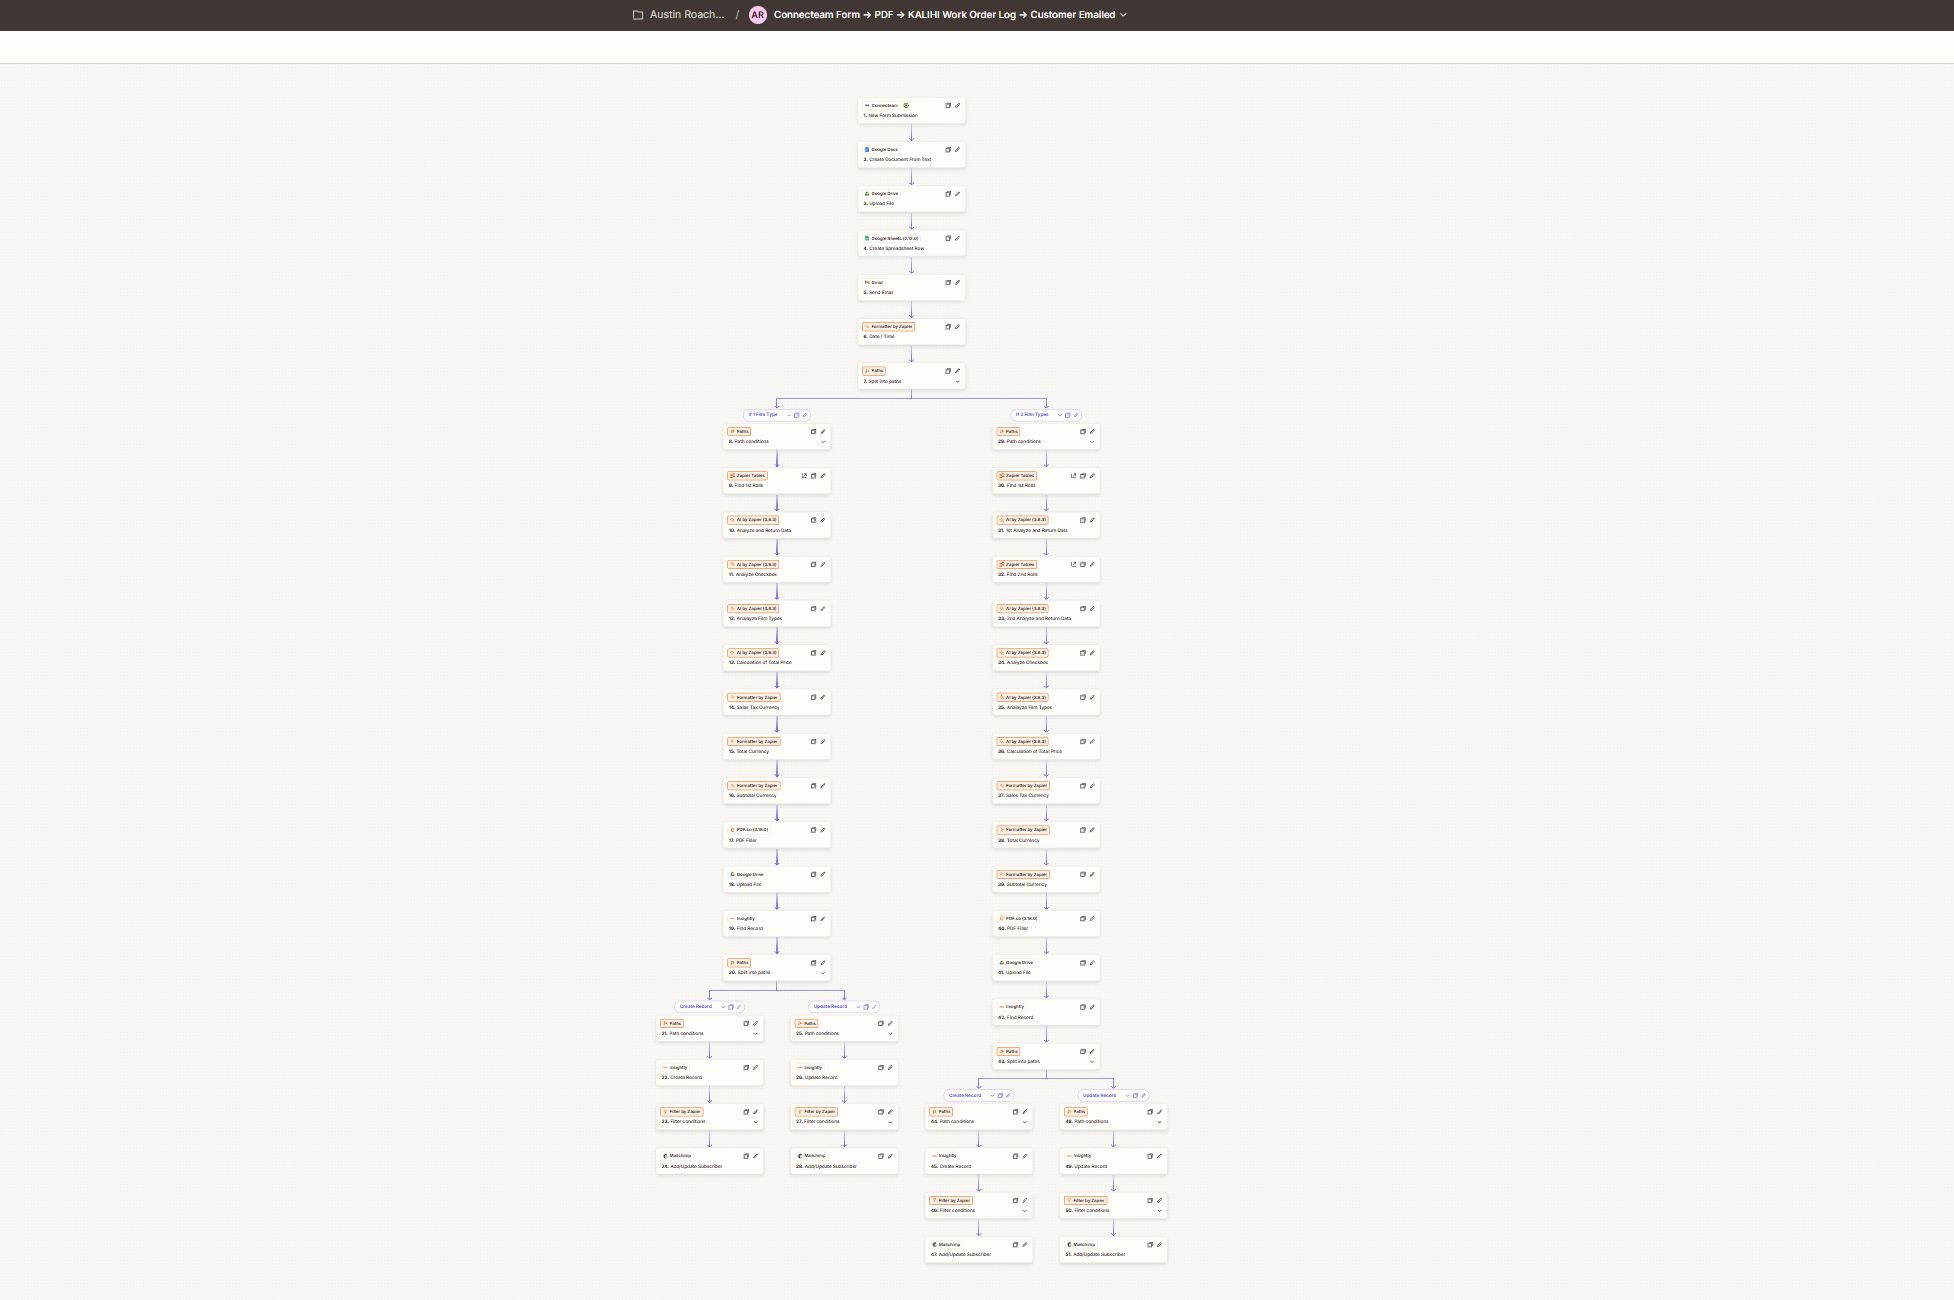Expand the chevron on step 23 Filter conditions
1954x1300 pixels.
click(x=755, y=1122)
